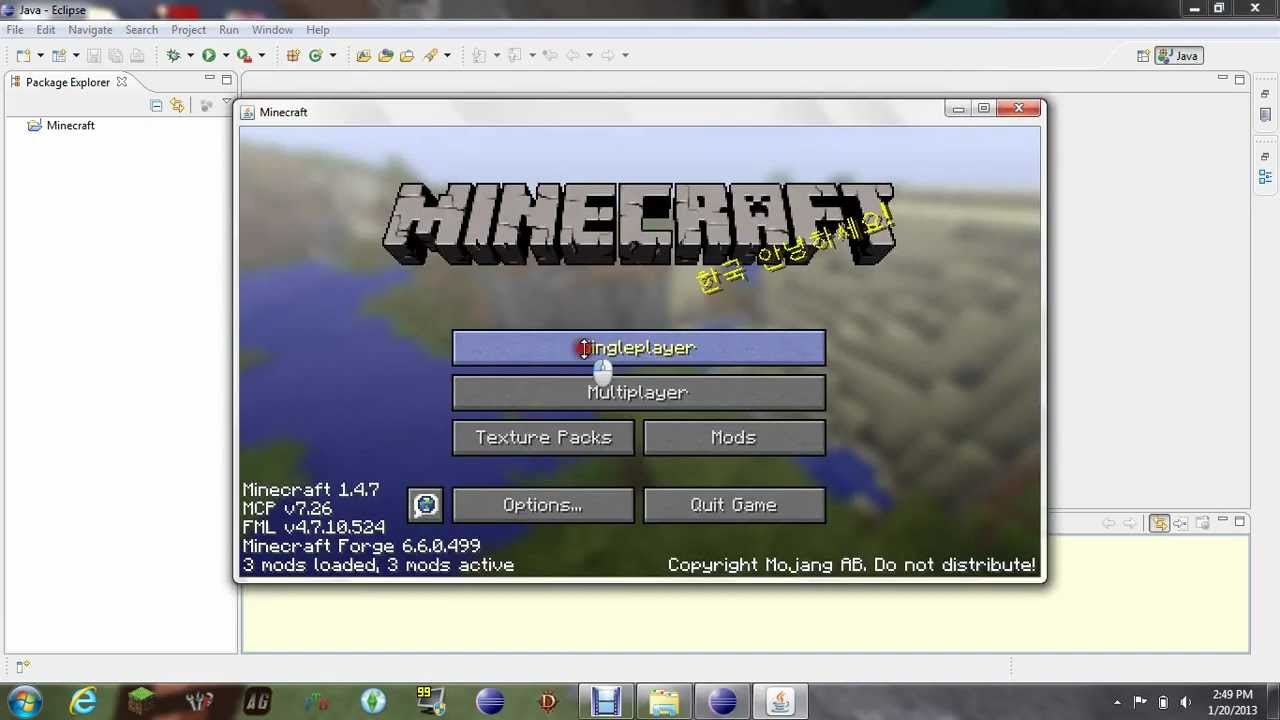This screenshot has height=720, width=1280.
Task: Click the New wizard icon in Eclipse toolbar
Action: 23,56
